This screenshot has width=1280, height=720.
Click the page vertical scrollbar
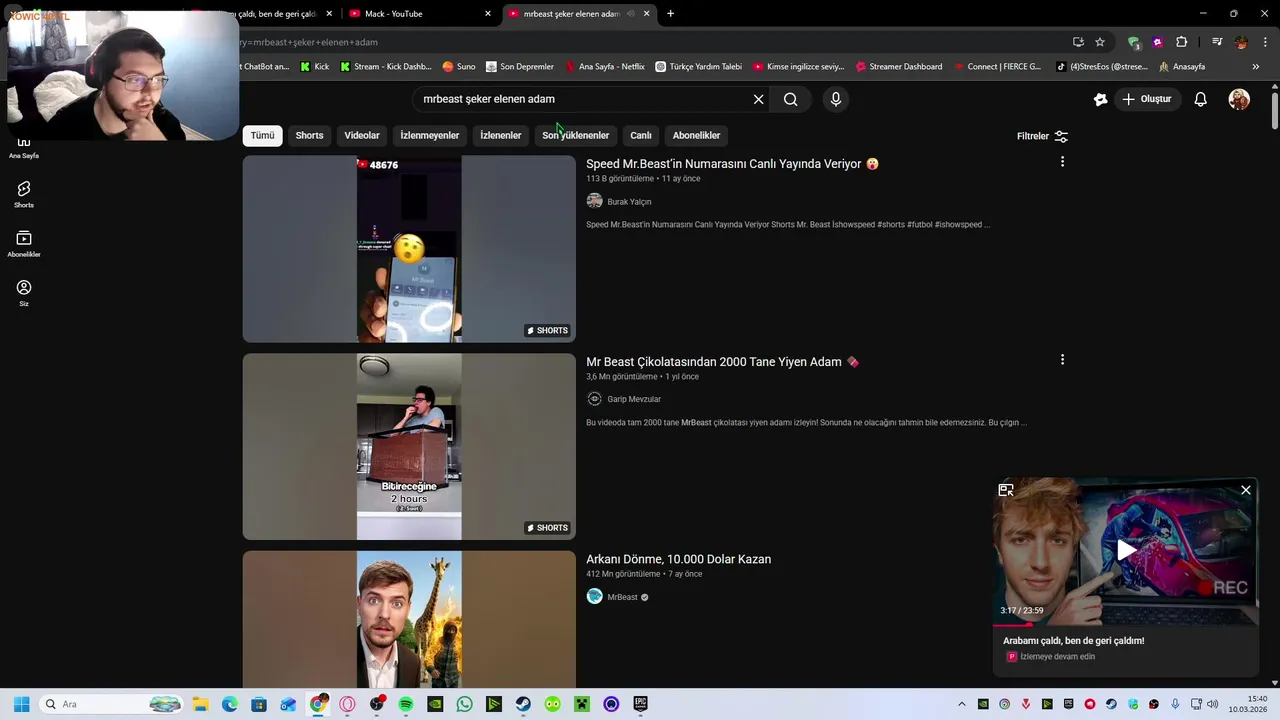click(x=1275, y=110)
